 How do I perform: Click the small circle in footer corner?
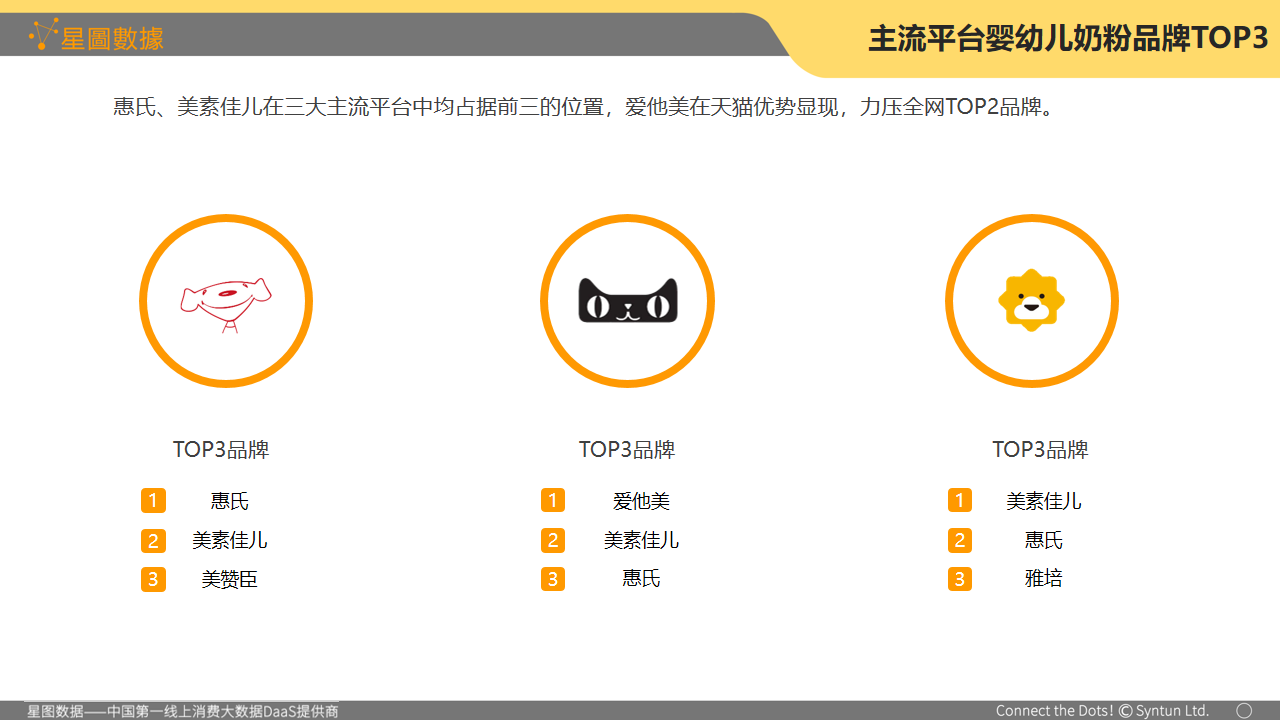(1244, 710)
